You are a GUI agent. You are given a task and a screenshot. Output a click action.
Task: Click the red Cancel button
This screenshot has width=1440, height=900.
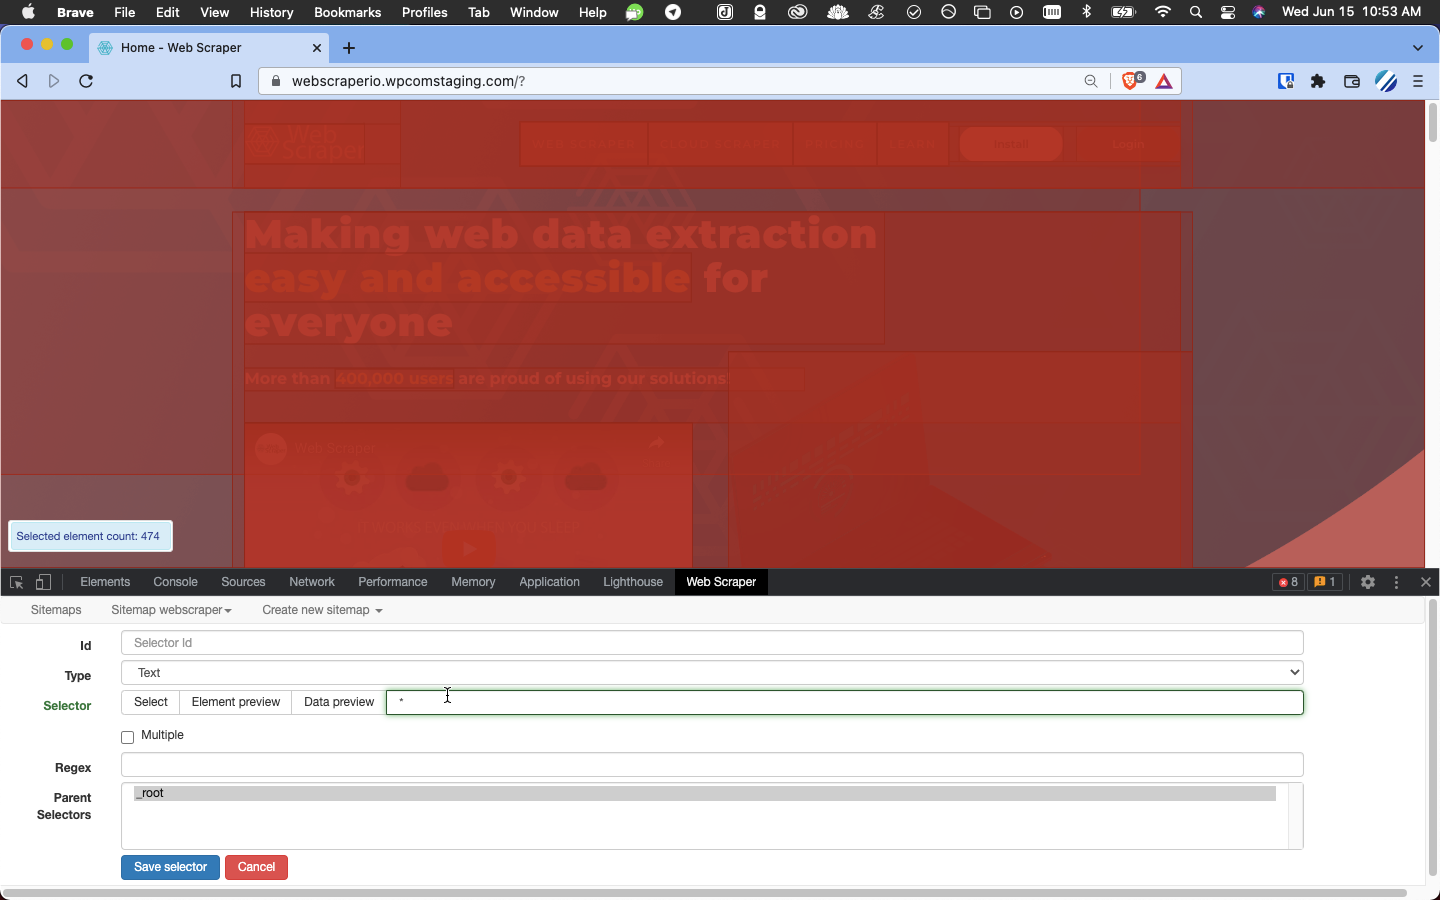coord(256,867)
